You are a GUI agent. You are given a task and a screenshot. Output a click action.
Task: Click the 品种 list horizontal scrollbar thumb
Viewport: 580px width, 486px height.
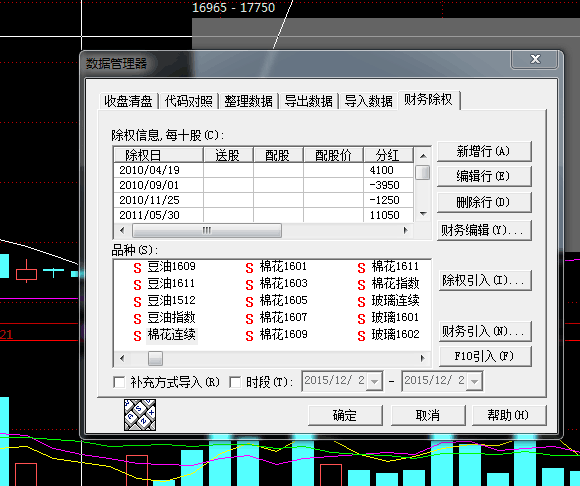click(155, 358)
